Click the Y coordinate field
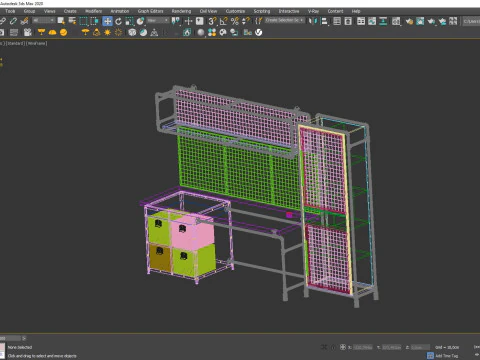The width and height of the screenshot is (480, 360). click(x=392, y=347)
